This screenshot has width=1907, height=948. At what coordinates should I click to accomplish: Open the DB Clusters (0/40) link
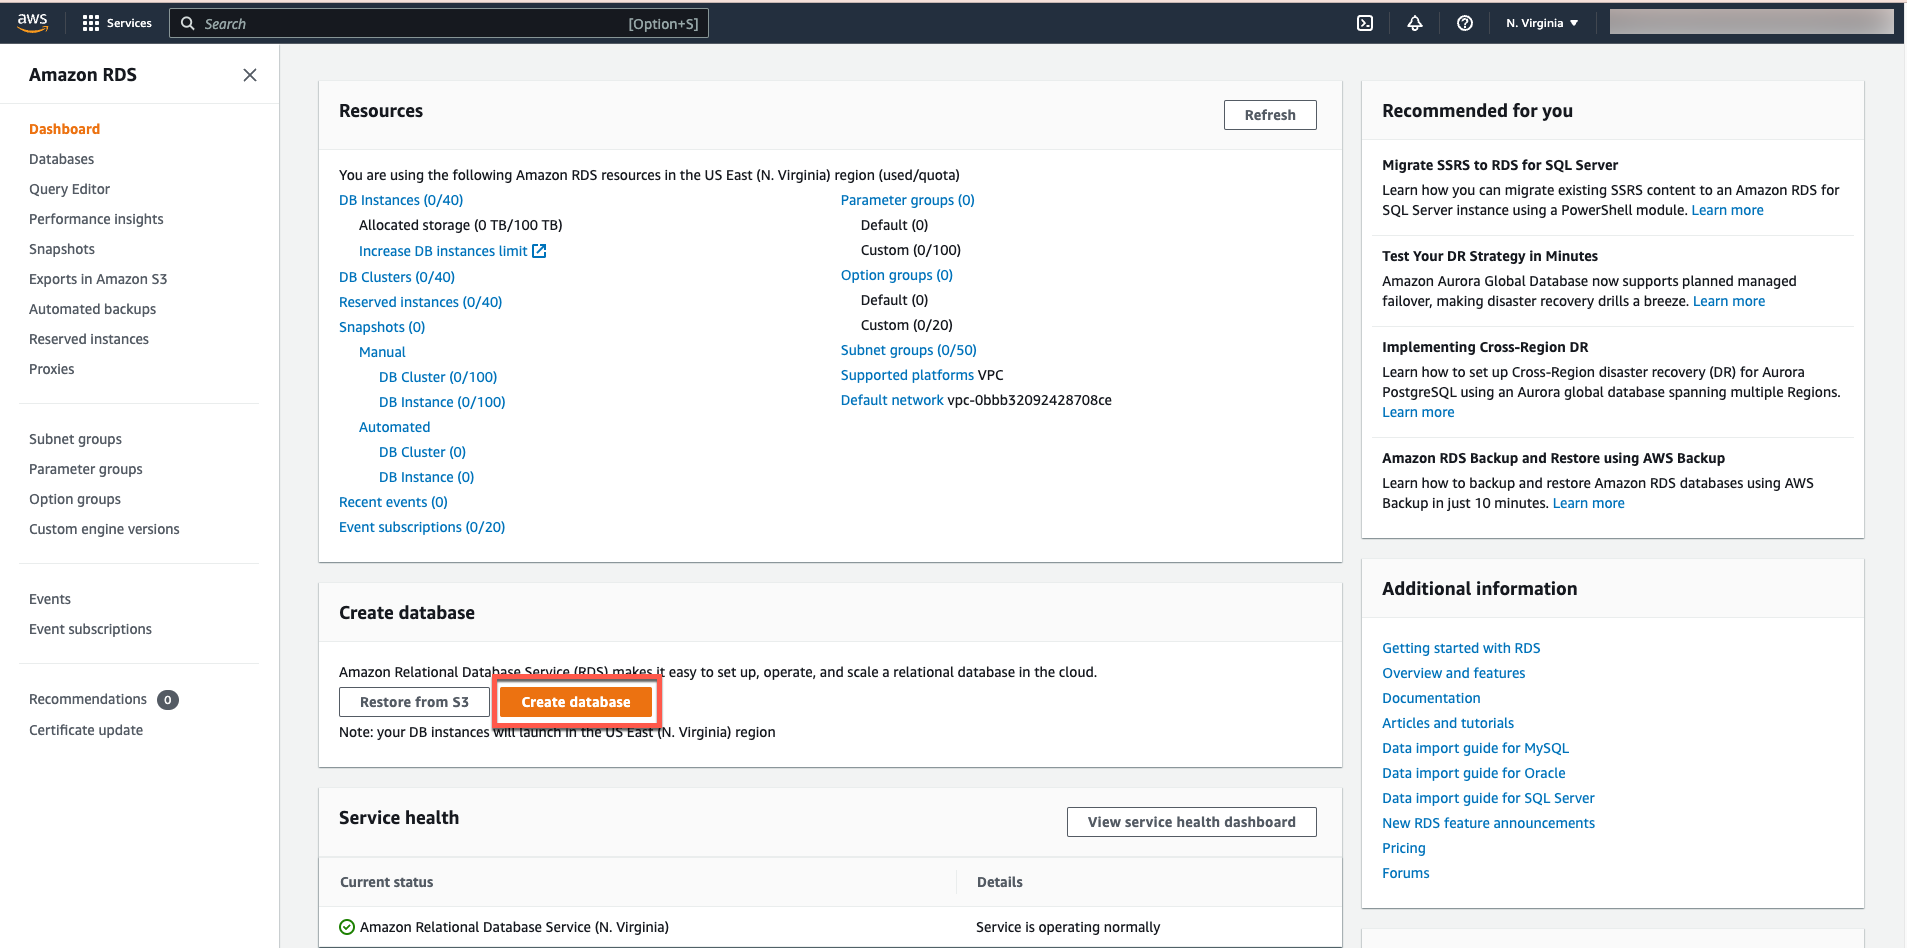click(397, 277)
